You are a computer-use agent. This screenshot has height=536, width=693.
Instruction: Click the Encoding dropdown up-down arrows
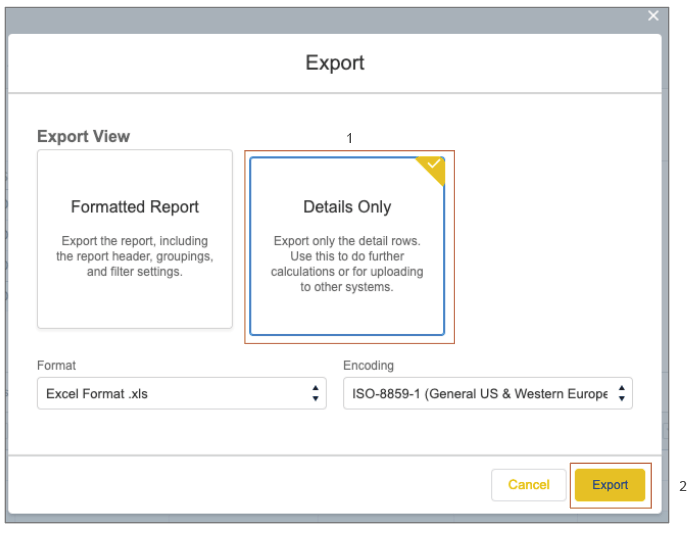tap(621, 393)
